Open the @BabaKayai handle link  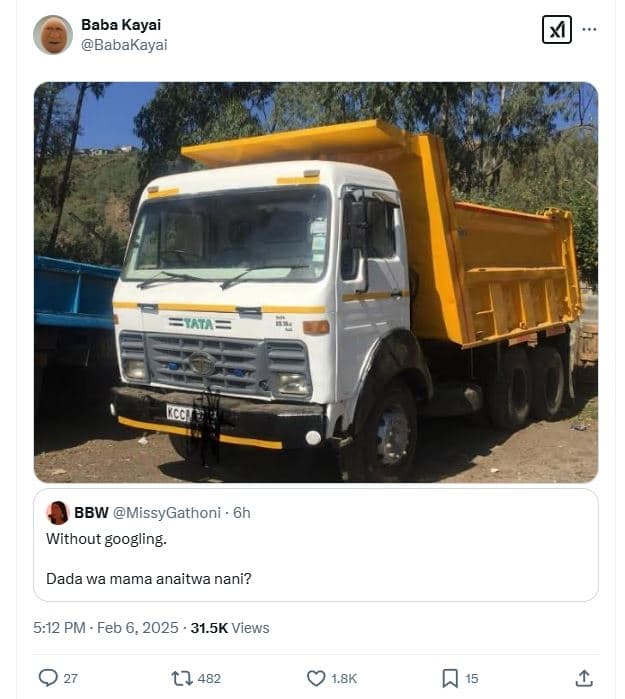point(124,44)
